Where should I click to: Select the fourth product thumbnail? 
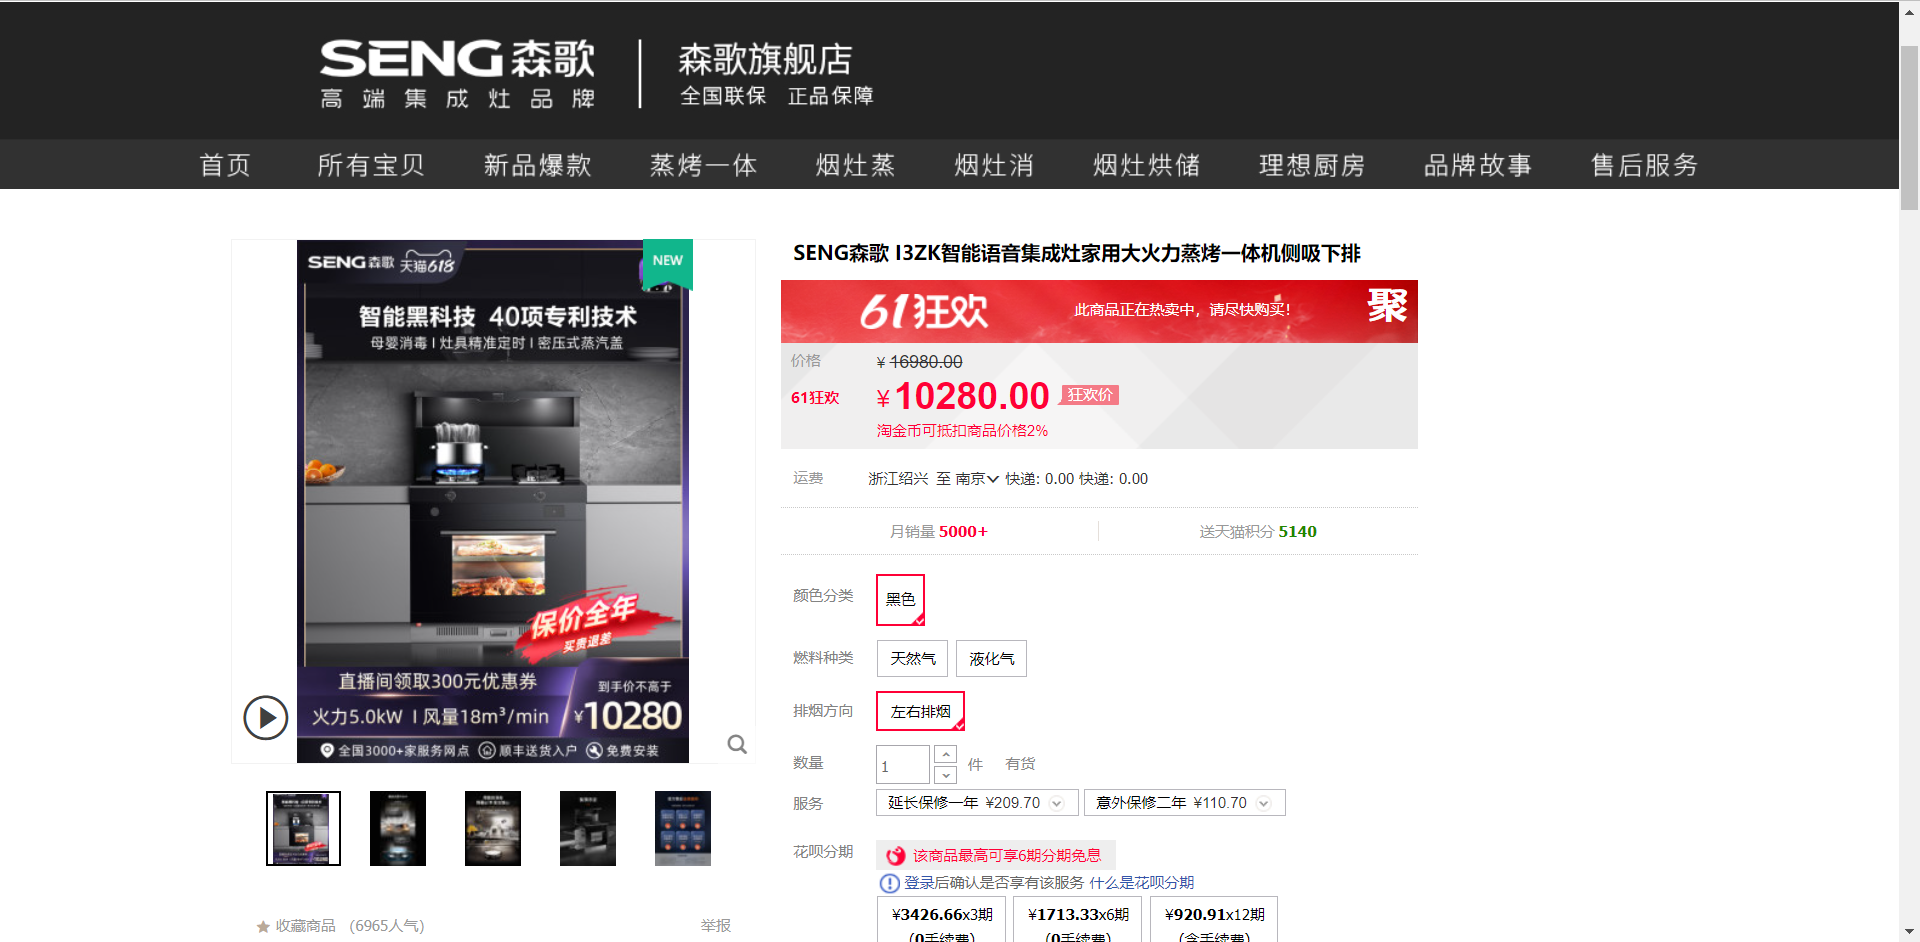588,828
